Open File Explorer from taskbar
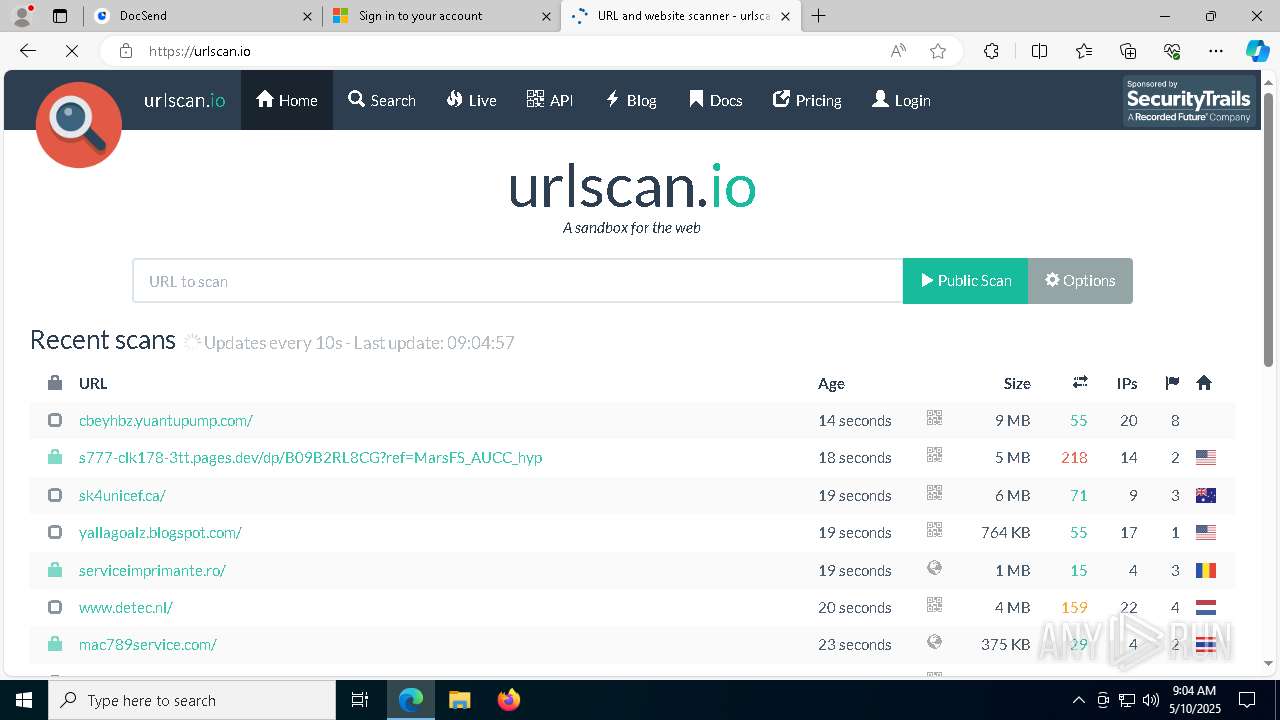 tap(459, 700)
